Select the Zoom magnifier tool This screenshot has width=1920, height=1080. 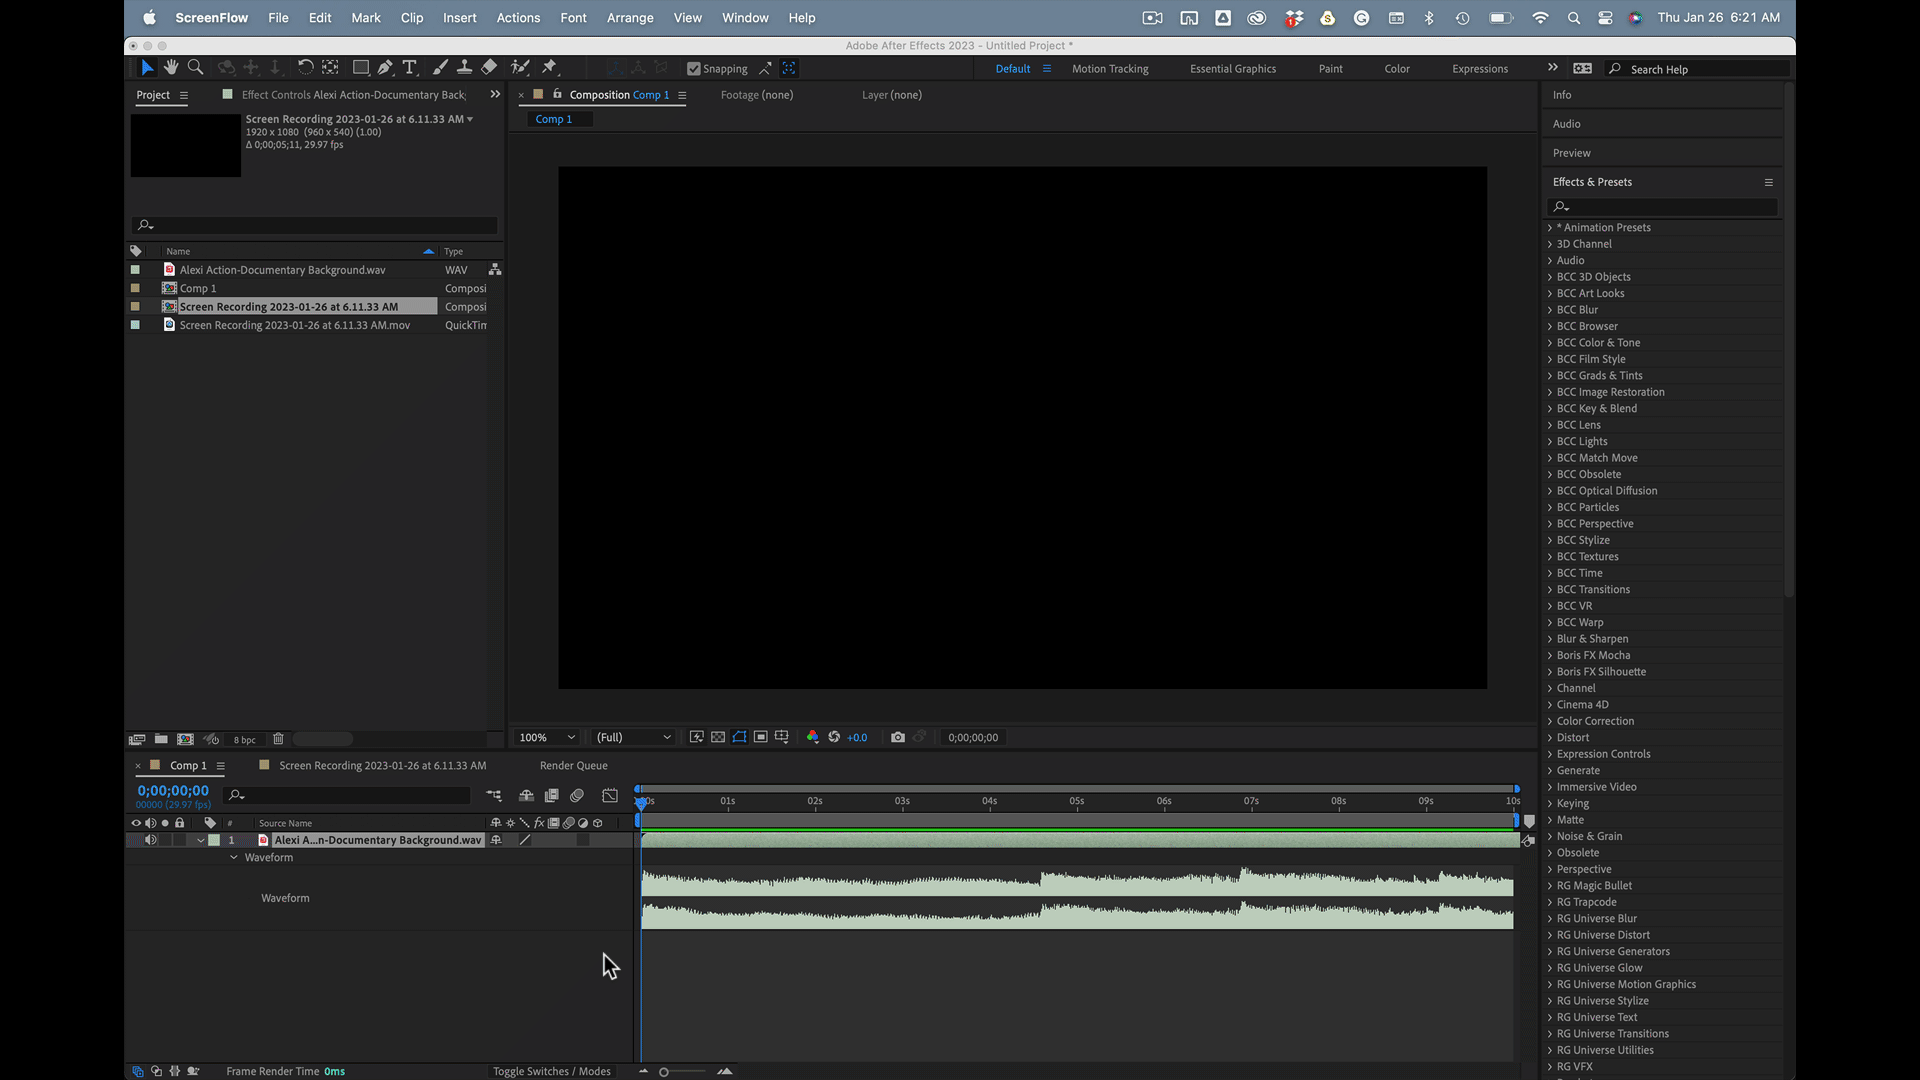[196, 67]
